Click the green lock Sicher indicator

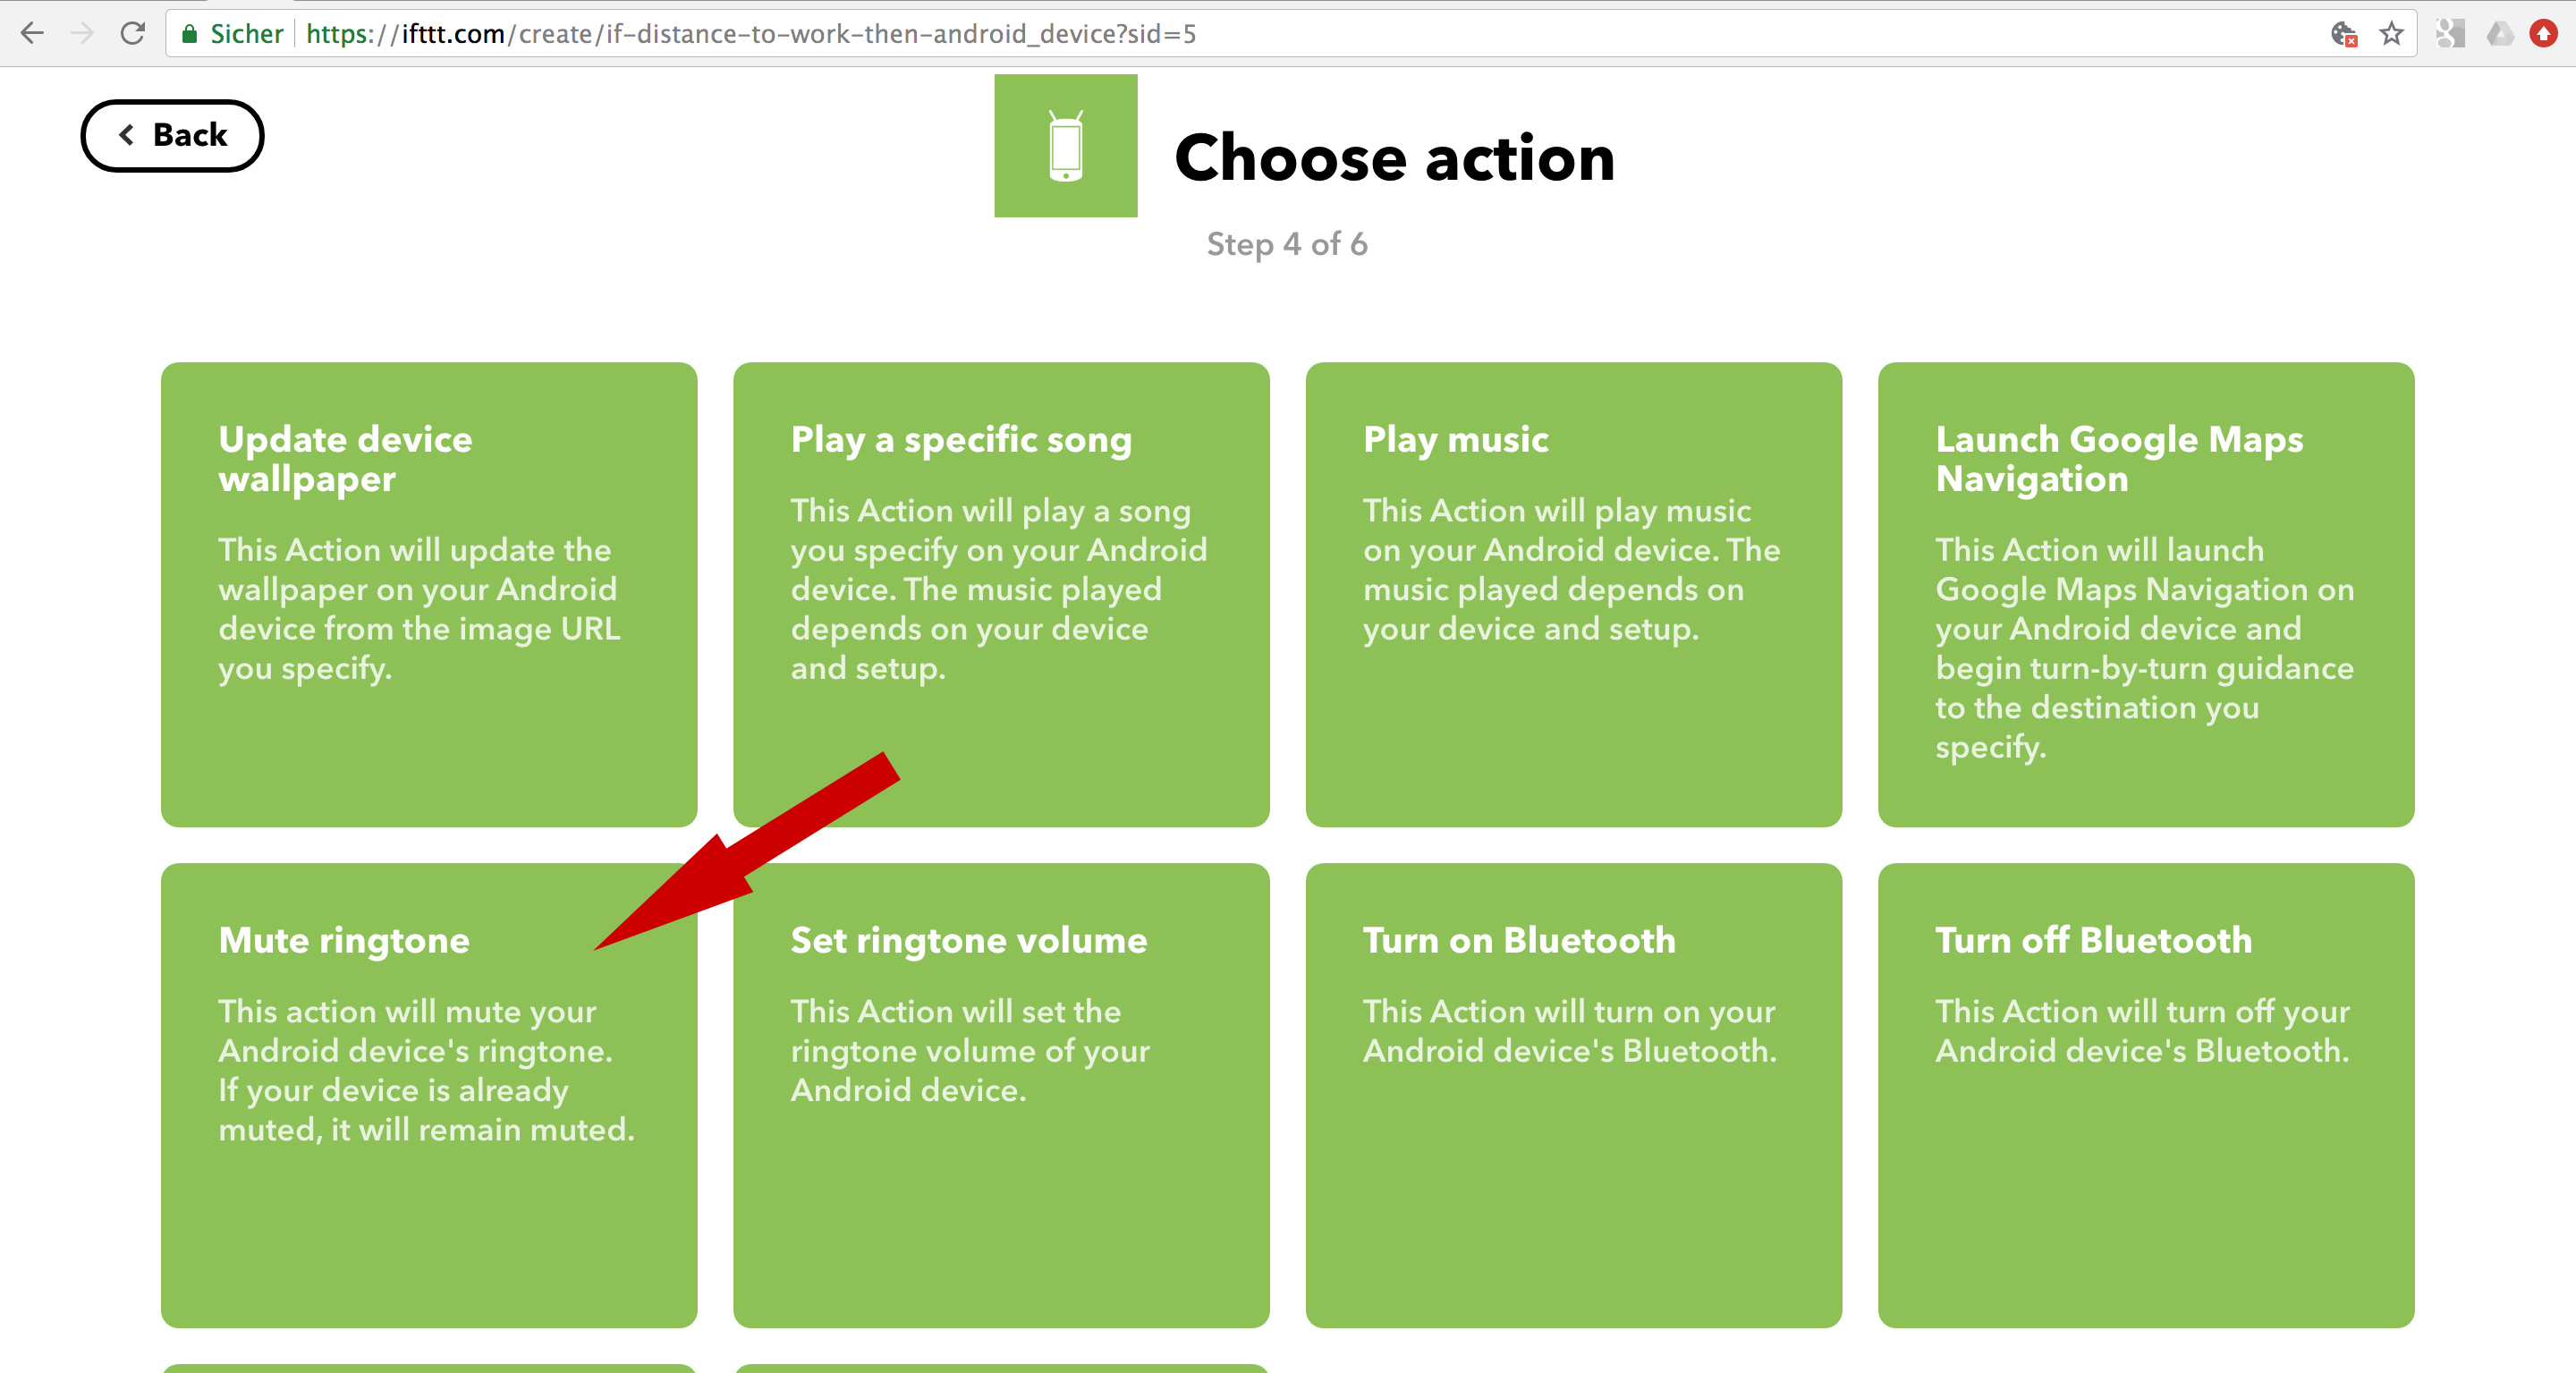click(232, 34)
